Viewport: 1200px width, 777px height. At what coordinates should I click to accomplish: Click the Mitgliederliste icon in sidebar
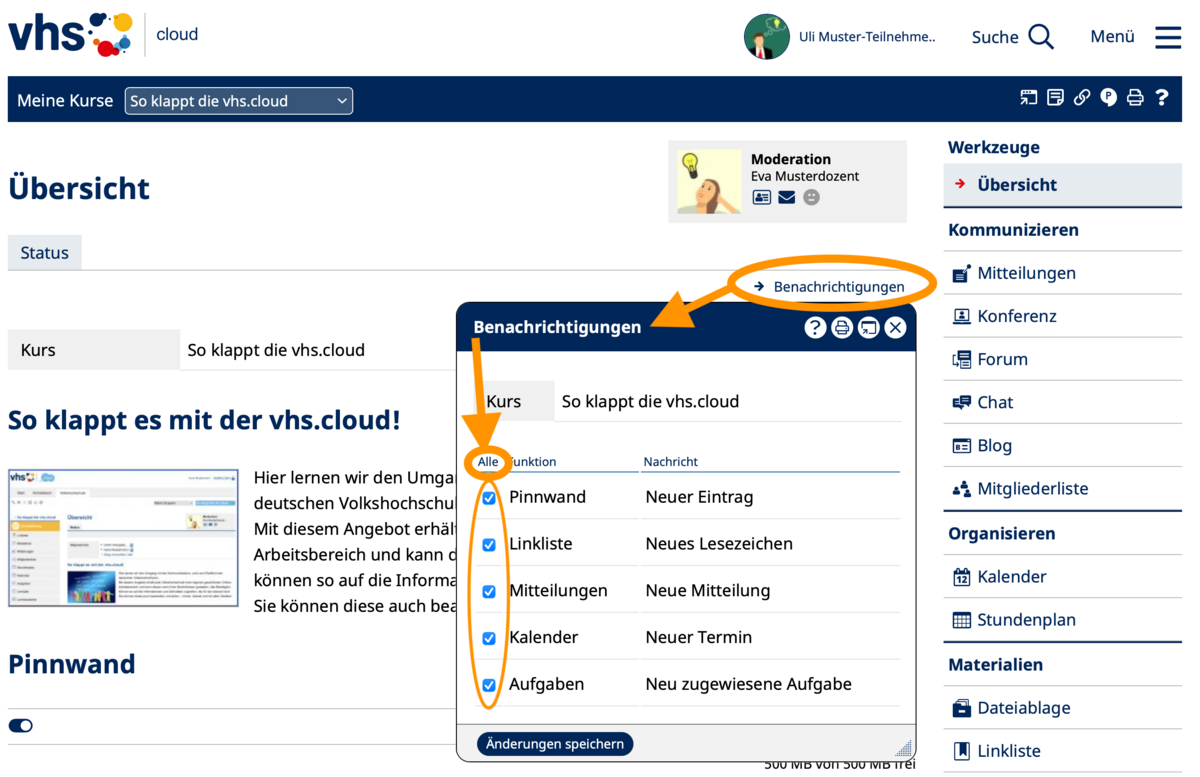[961, 489]
